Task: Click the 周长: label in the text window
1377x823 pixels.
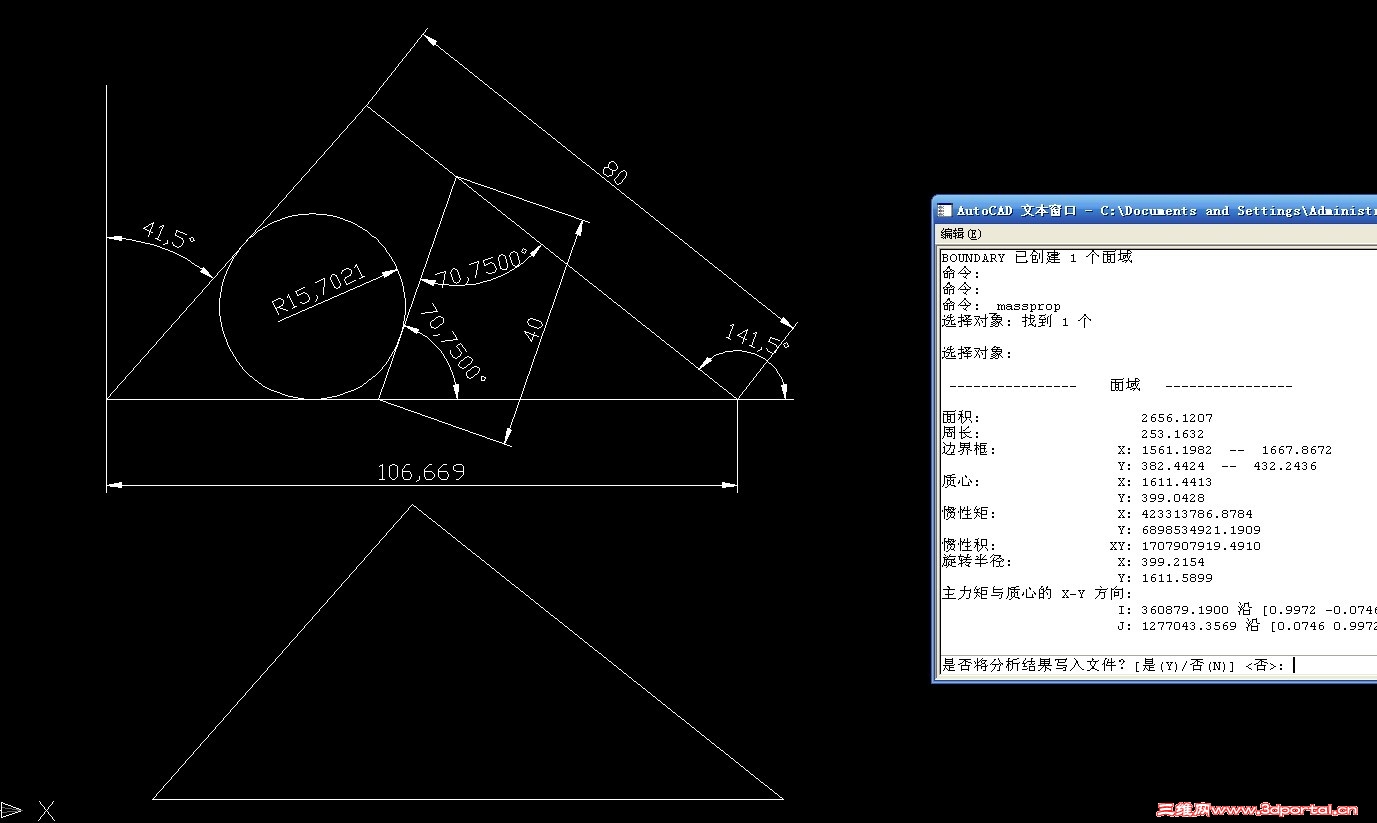Action: (x=961, y=434)
